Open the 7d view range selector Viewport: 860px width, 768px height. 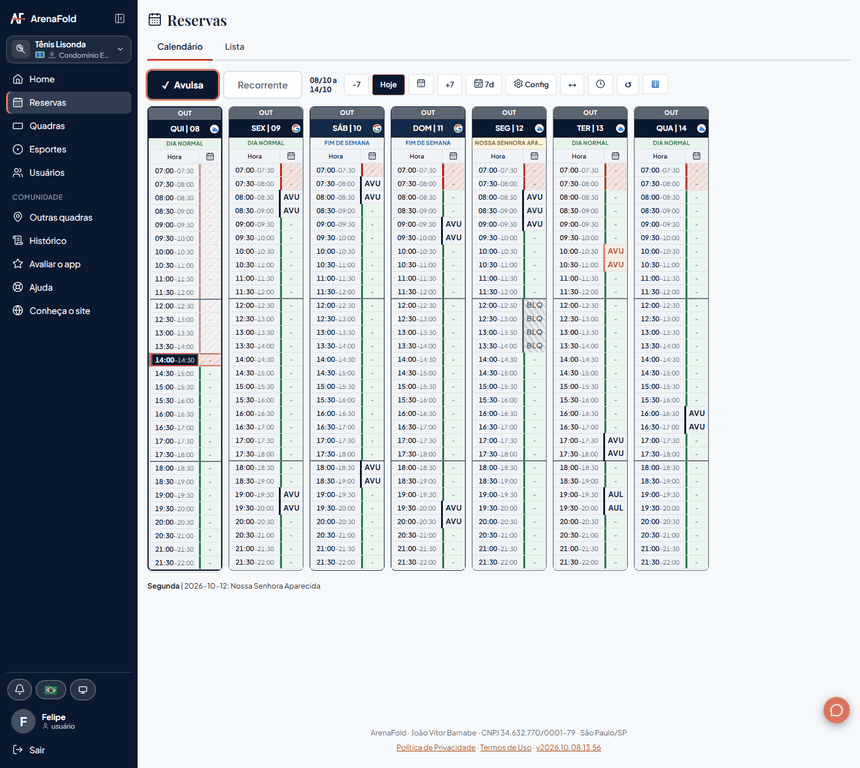(x=484, y=84)
